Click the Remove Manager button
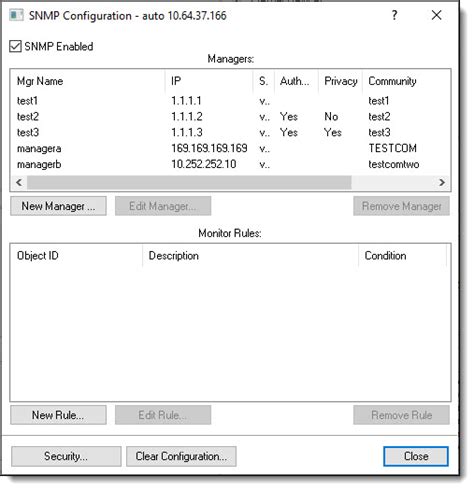This screenshot has height=490, width=474. 401,206
